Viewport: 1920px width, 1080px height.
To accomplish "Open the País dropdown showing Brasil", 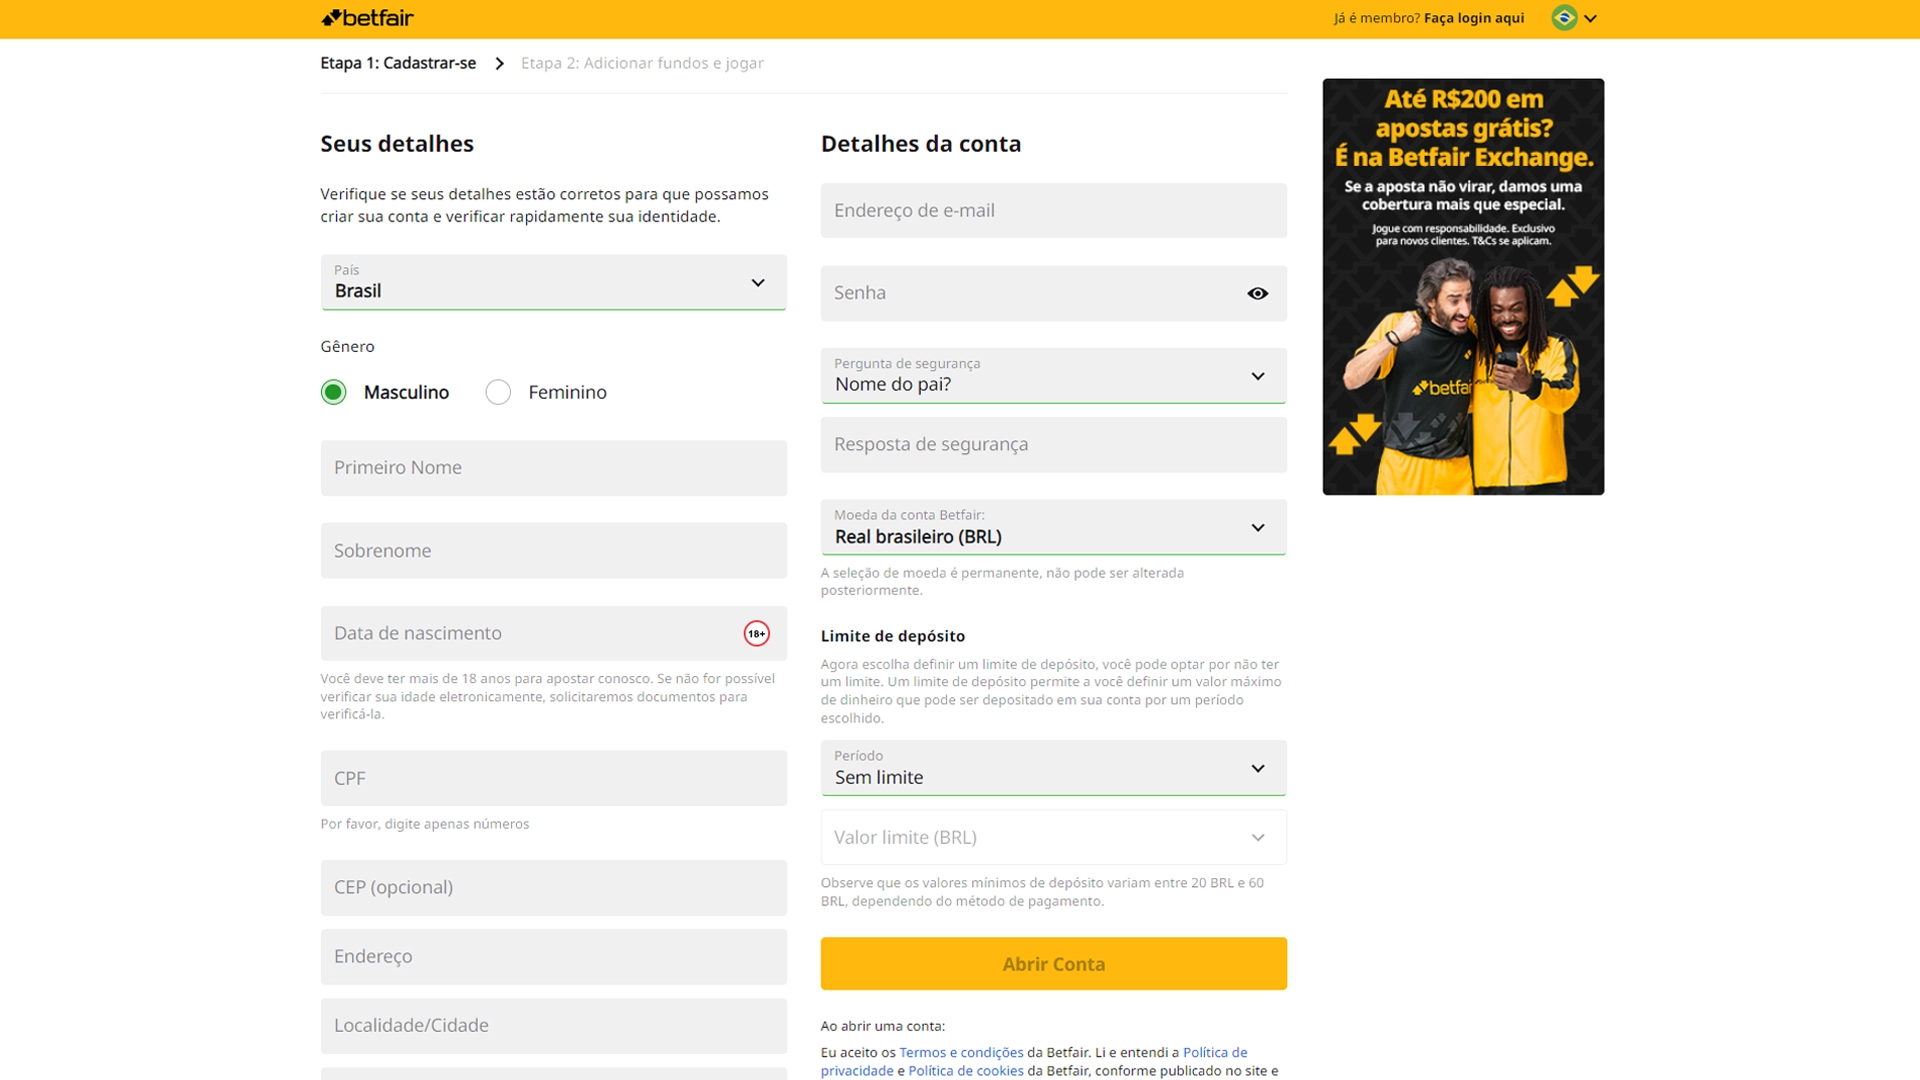I will 553,282.
